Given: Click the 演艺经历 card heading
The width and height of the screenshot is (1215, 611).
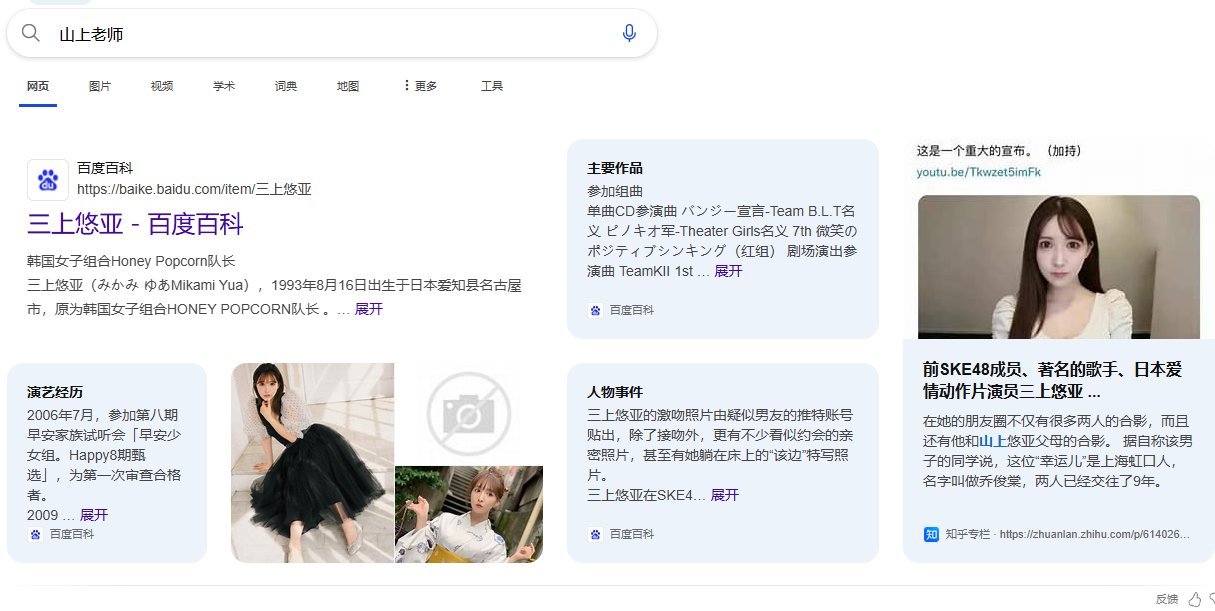Looking at the screenshot, I should (55, 392).
